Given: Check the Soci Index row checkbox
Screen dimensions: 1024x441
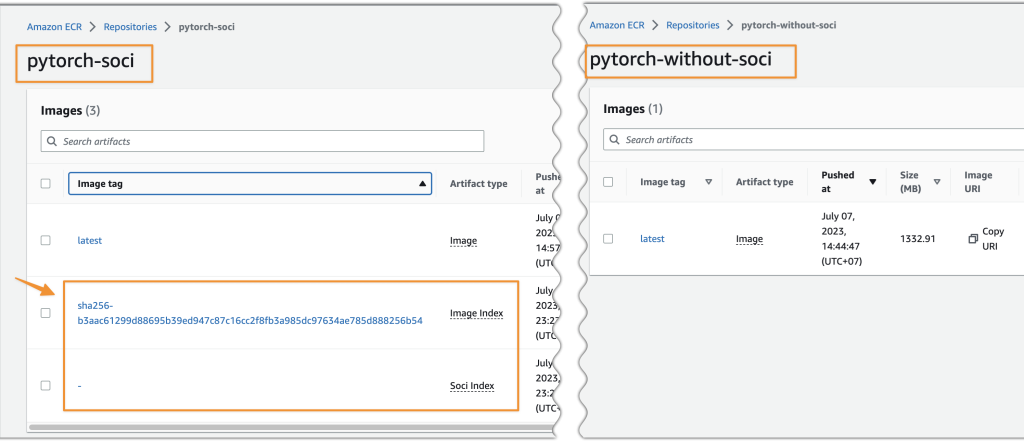Looking at the screenshot, I should [x=46, y=385].
